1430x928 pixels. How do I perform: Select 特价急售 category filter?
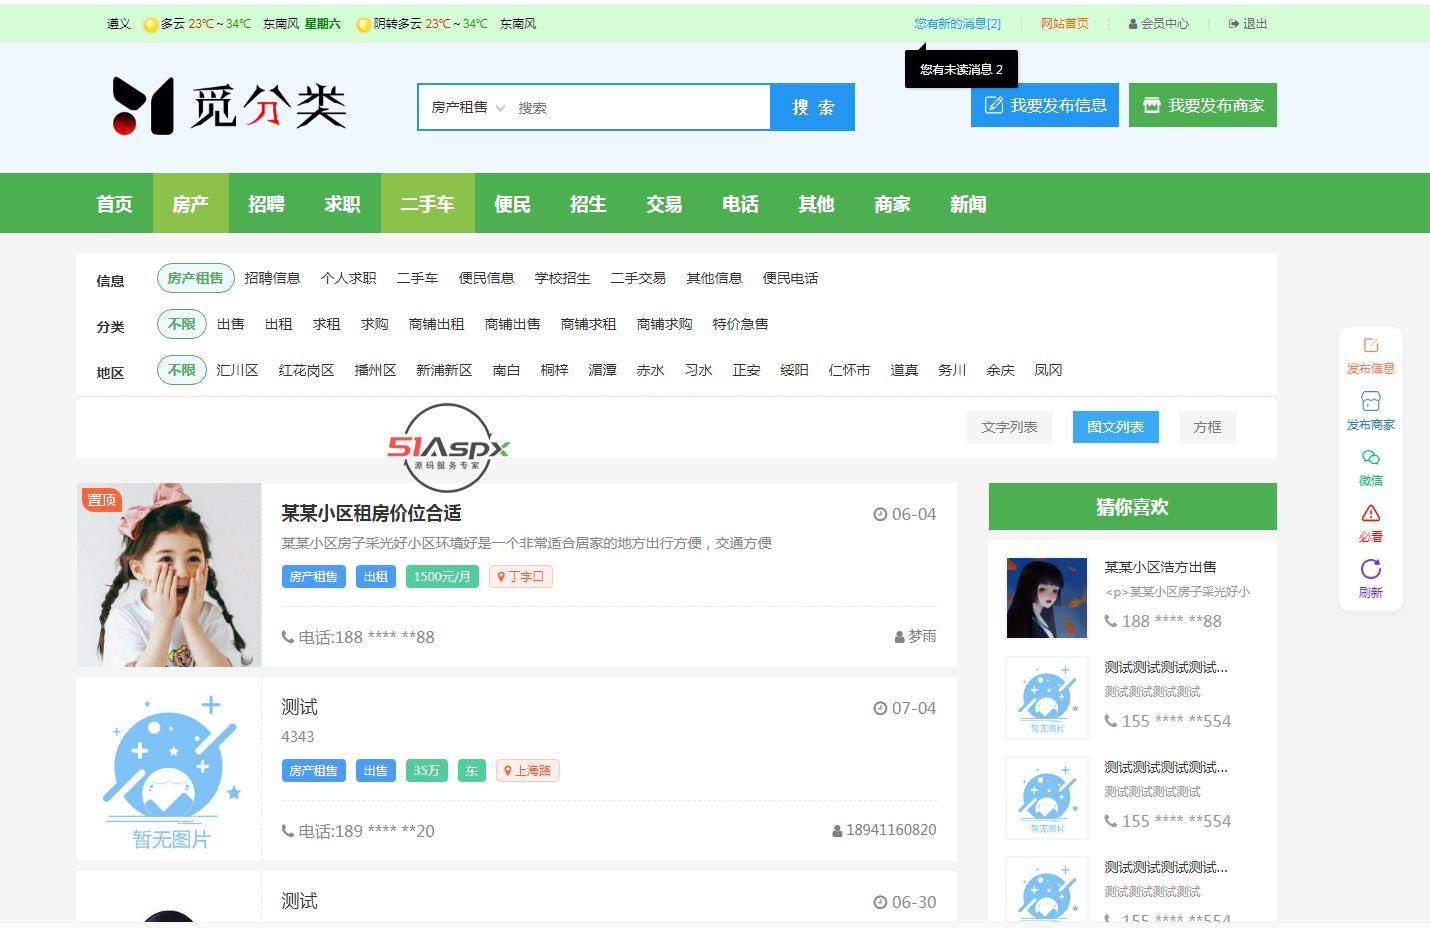click(x=741, y=324)
